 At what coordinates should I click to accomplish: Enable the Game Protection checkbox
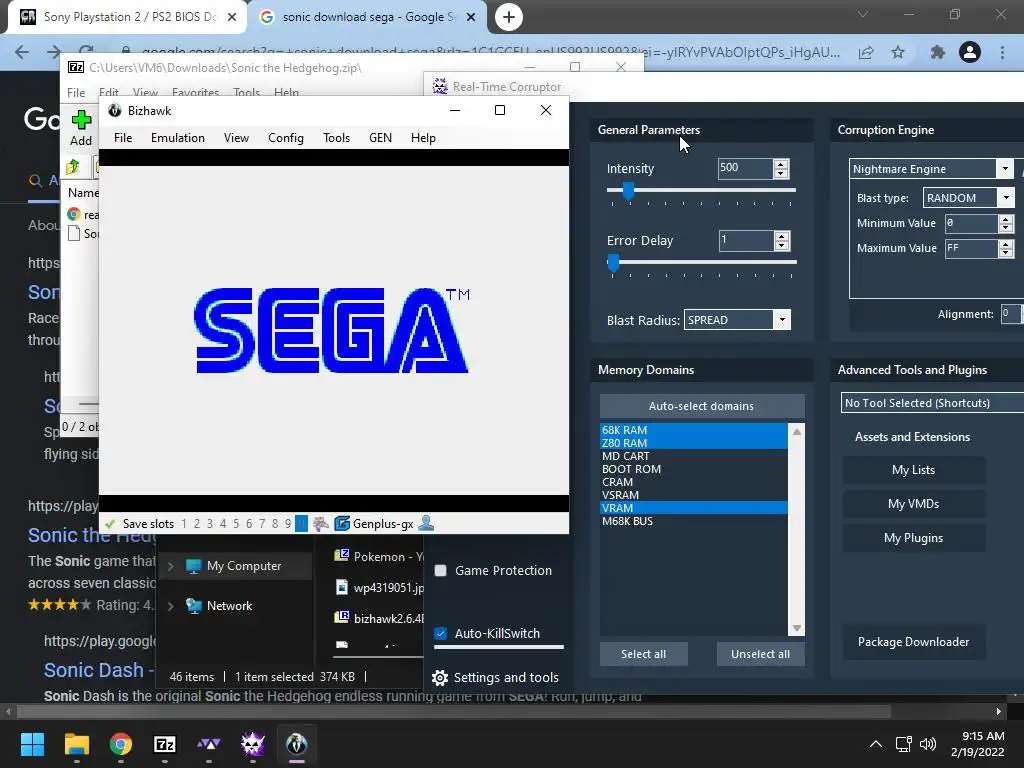pyautogui.click(x=441, y=571)
